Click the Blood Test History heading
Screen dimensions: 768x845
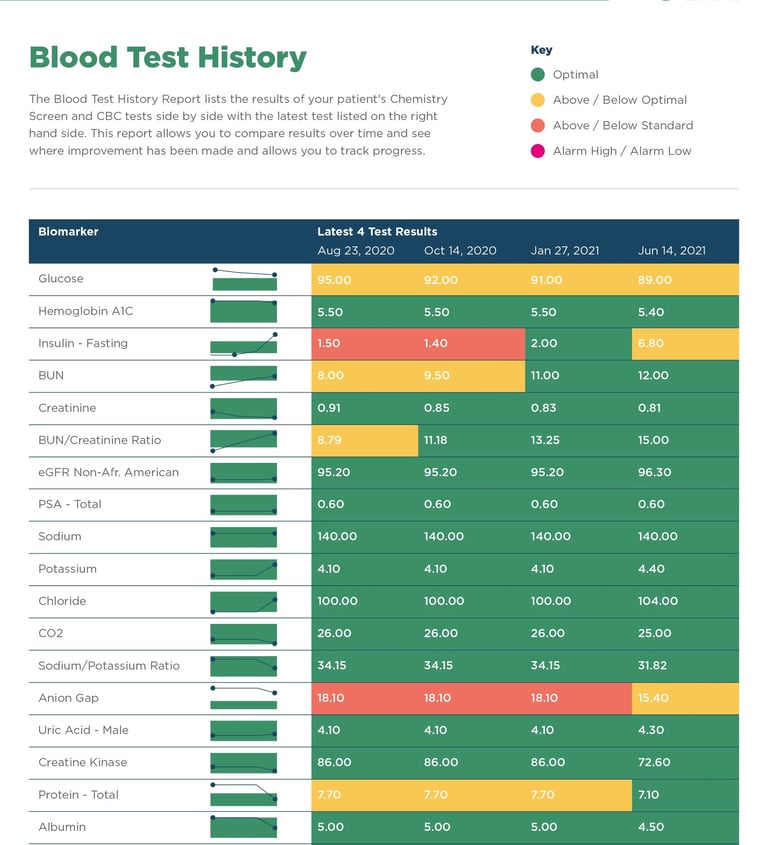[168, 58]
